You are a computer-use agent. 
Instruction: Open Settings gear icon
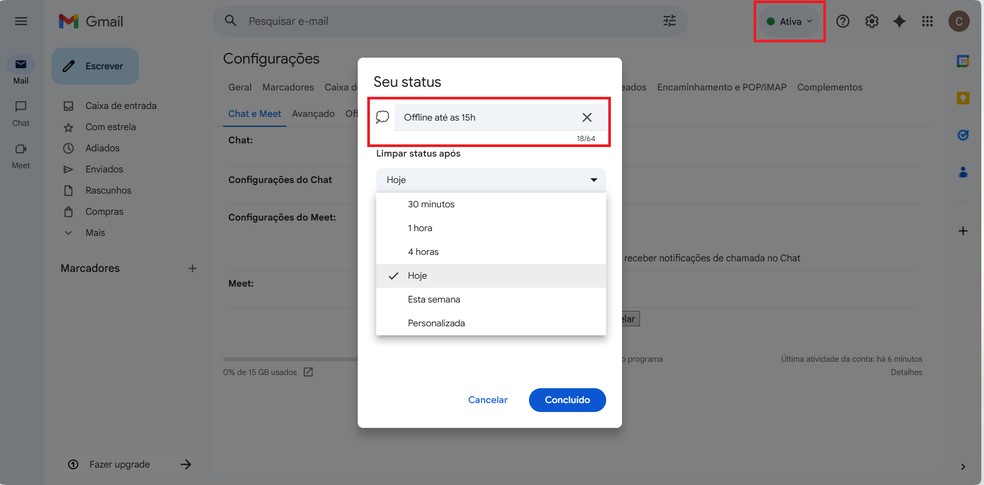point(871,21)
